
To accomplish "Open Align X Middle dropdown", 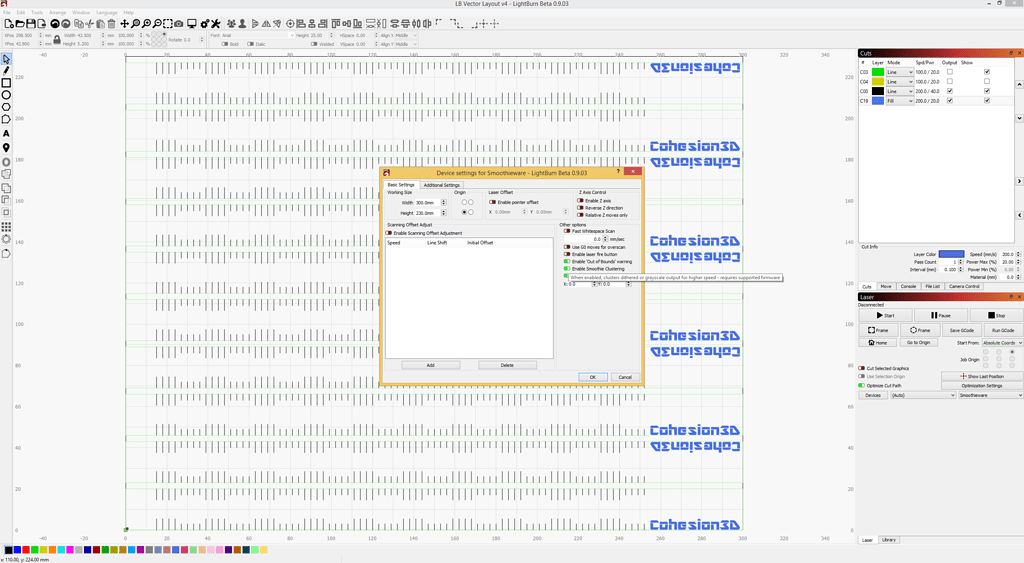I will (406, 35).
